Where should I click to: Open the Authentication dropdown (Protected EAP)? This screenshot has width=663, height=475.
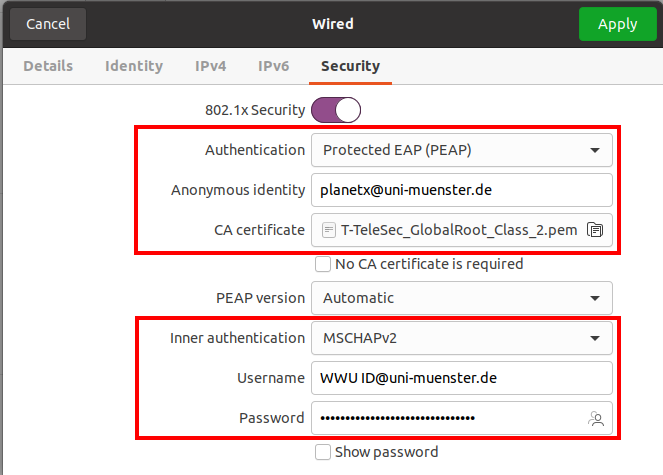[461, 150]
